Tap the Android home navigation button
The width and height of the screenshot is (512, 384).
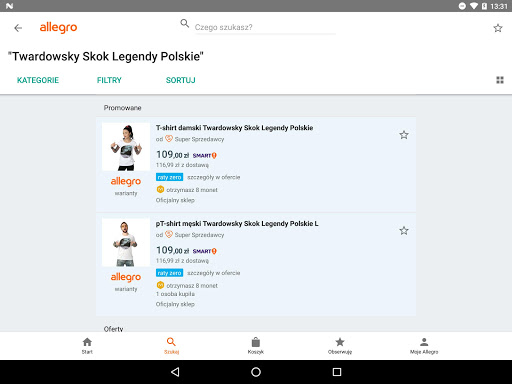pyautogui.click(x=256, y=372)
